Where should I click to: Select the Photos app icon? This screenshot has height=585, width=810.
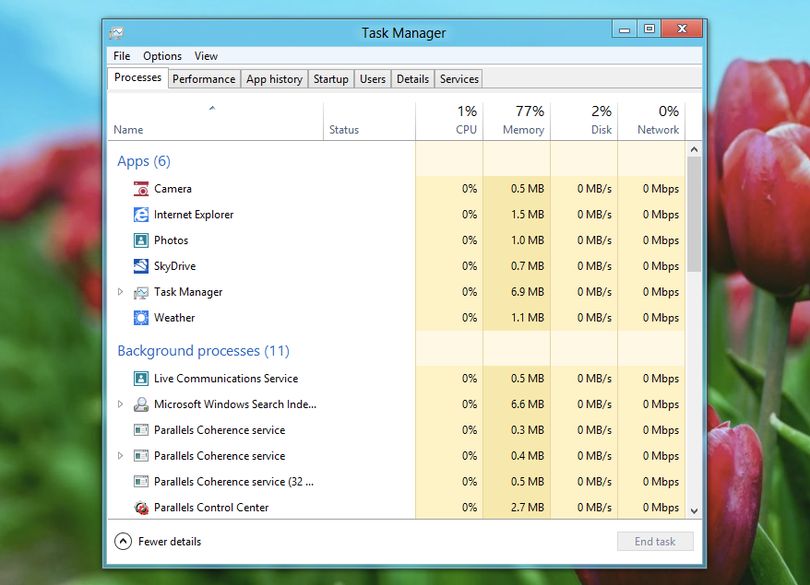click(x=141, y=240)
